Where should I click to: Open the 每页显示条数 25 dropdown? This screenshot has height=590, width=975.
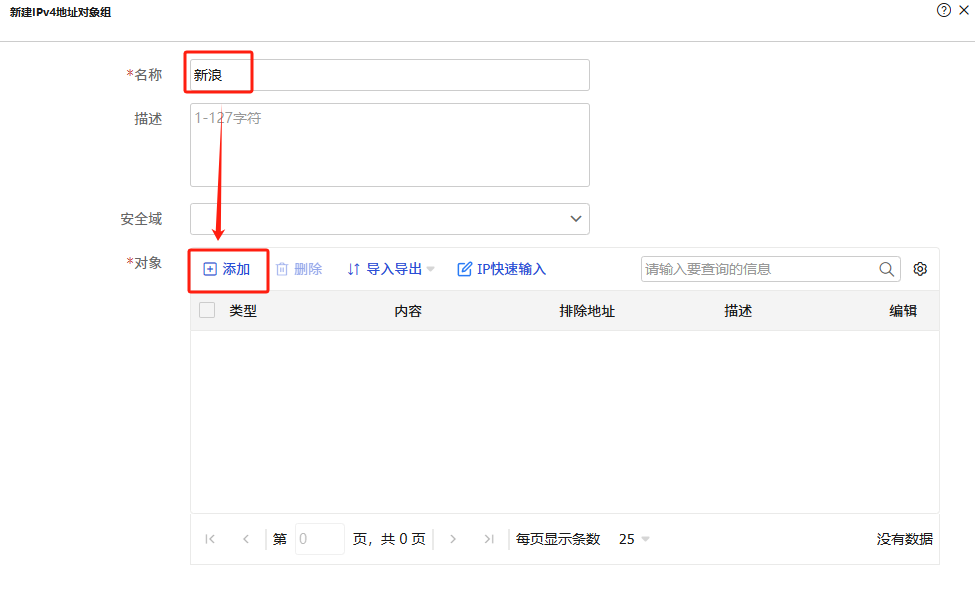coord(634,539)
